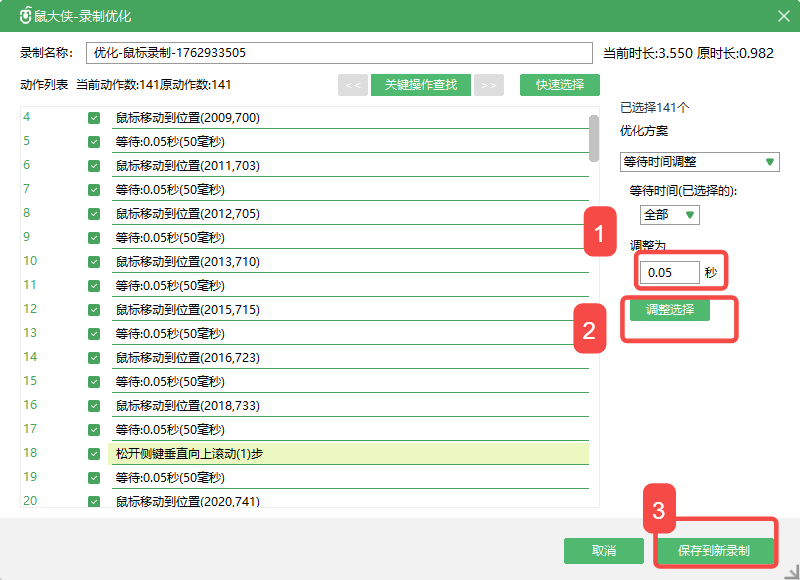The image size is (800, 580).
Task: Open the 等待时间调整 optimization dropdown
Action: click(699, 162)
